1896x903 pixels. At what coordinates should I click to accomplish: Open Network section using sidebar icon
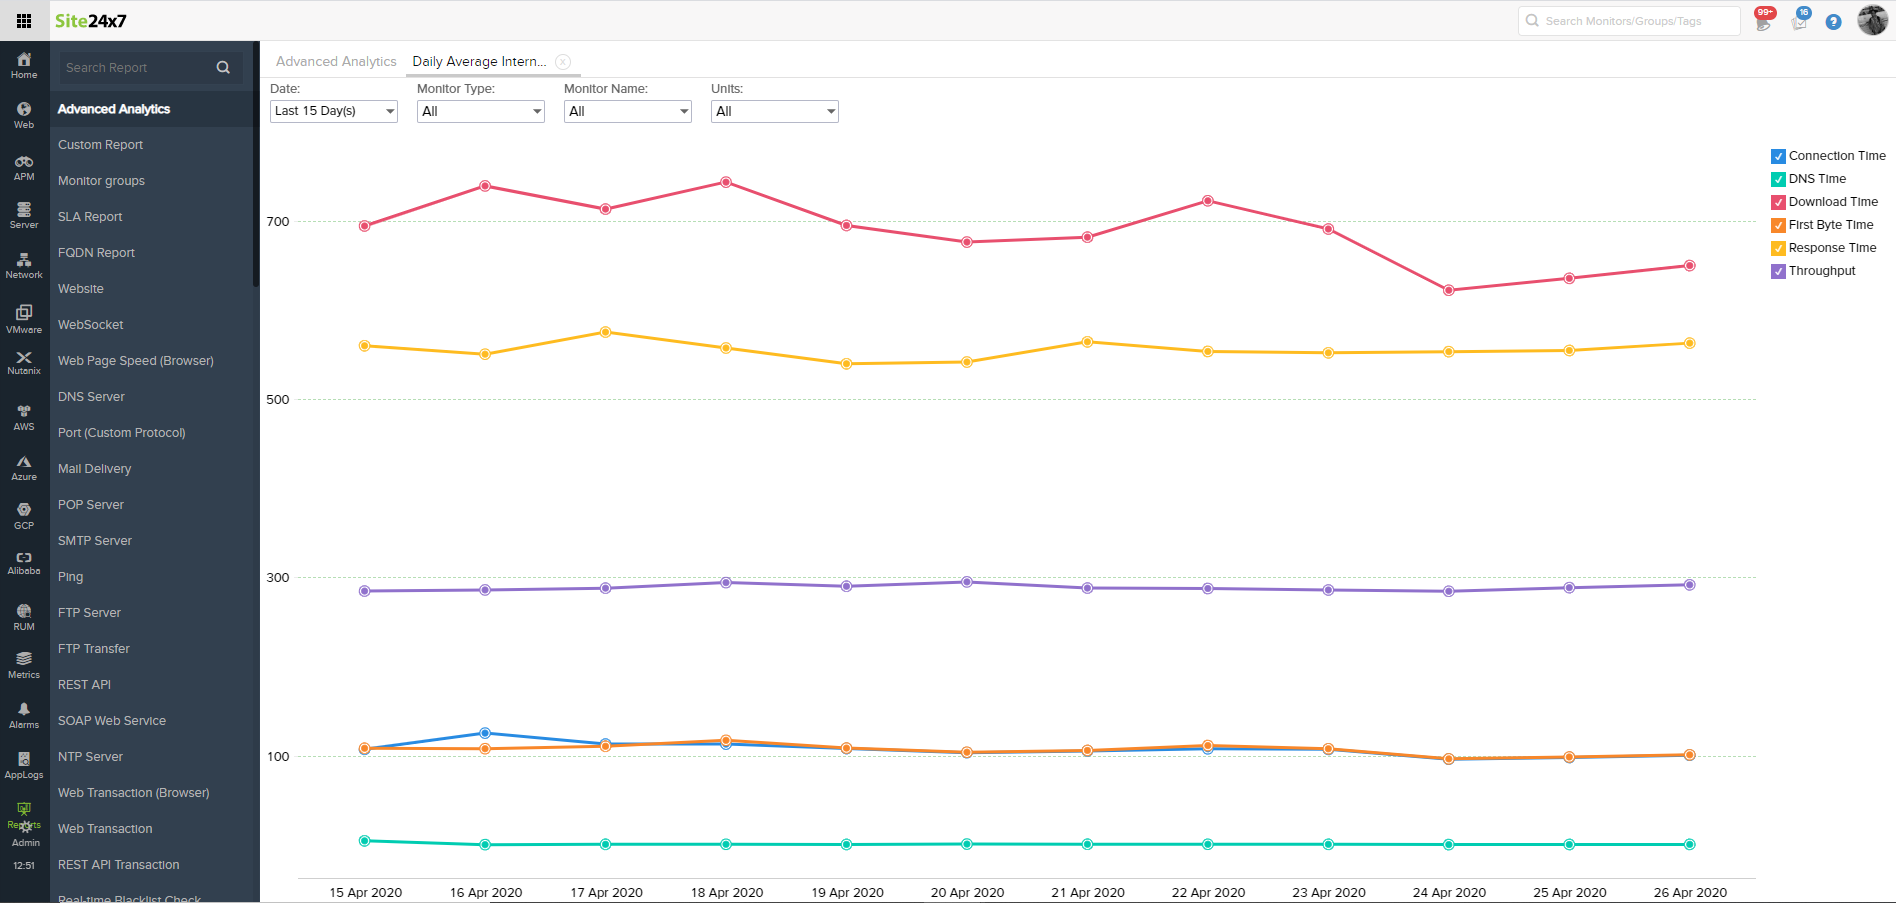coord(23,263)
